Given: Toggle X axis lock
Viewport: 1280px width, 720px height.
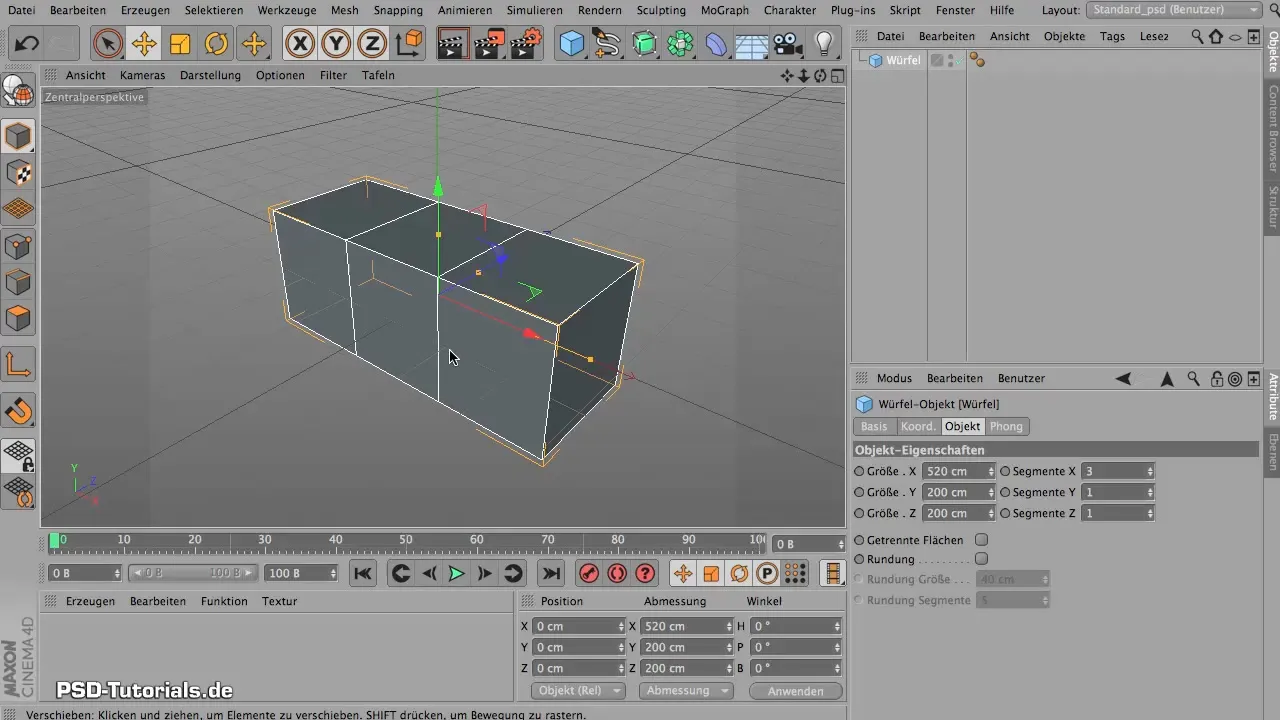Looking at the screenshot, I should tap(300, 44).
